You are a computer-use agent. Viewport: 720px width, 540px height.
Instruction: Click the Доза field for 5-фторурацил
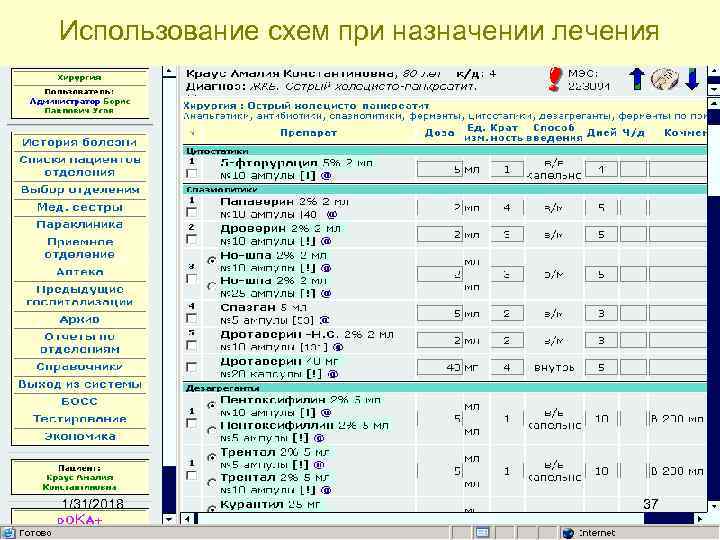coord(439,169)
